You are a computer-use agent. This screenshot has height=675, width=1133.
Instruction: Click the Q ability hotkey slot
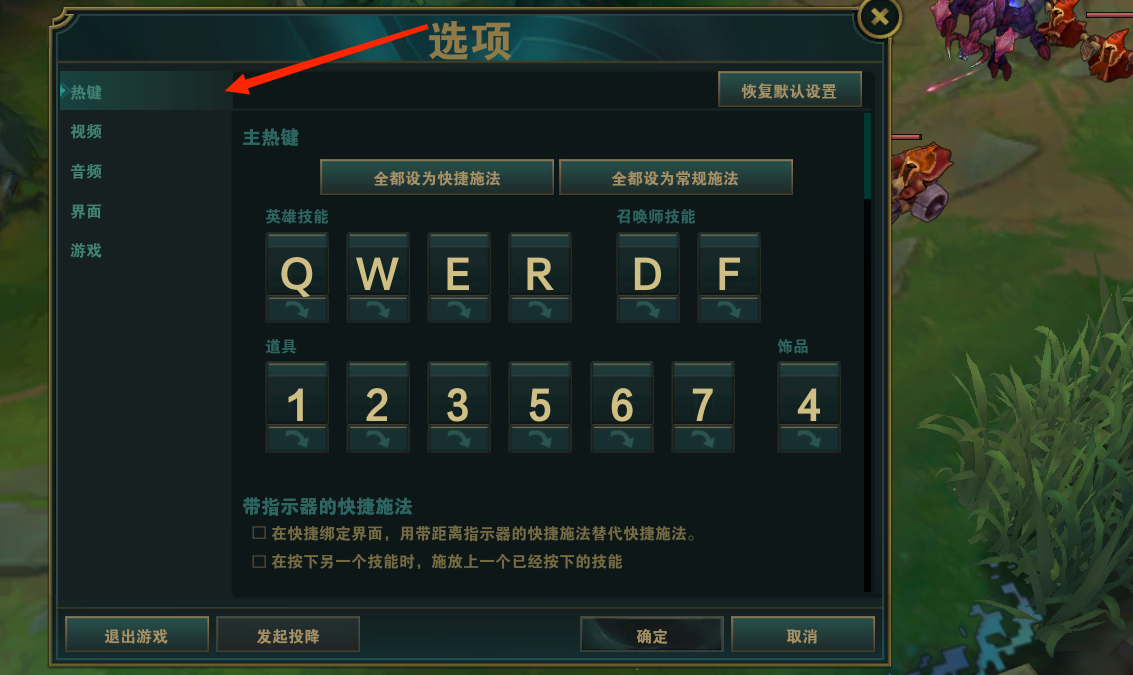[x=297, y=265]
